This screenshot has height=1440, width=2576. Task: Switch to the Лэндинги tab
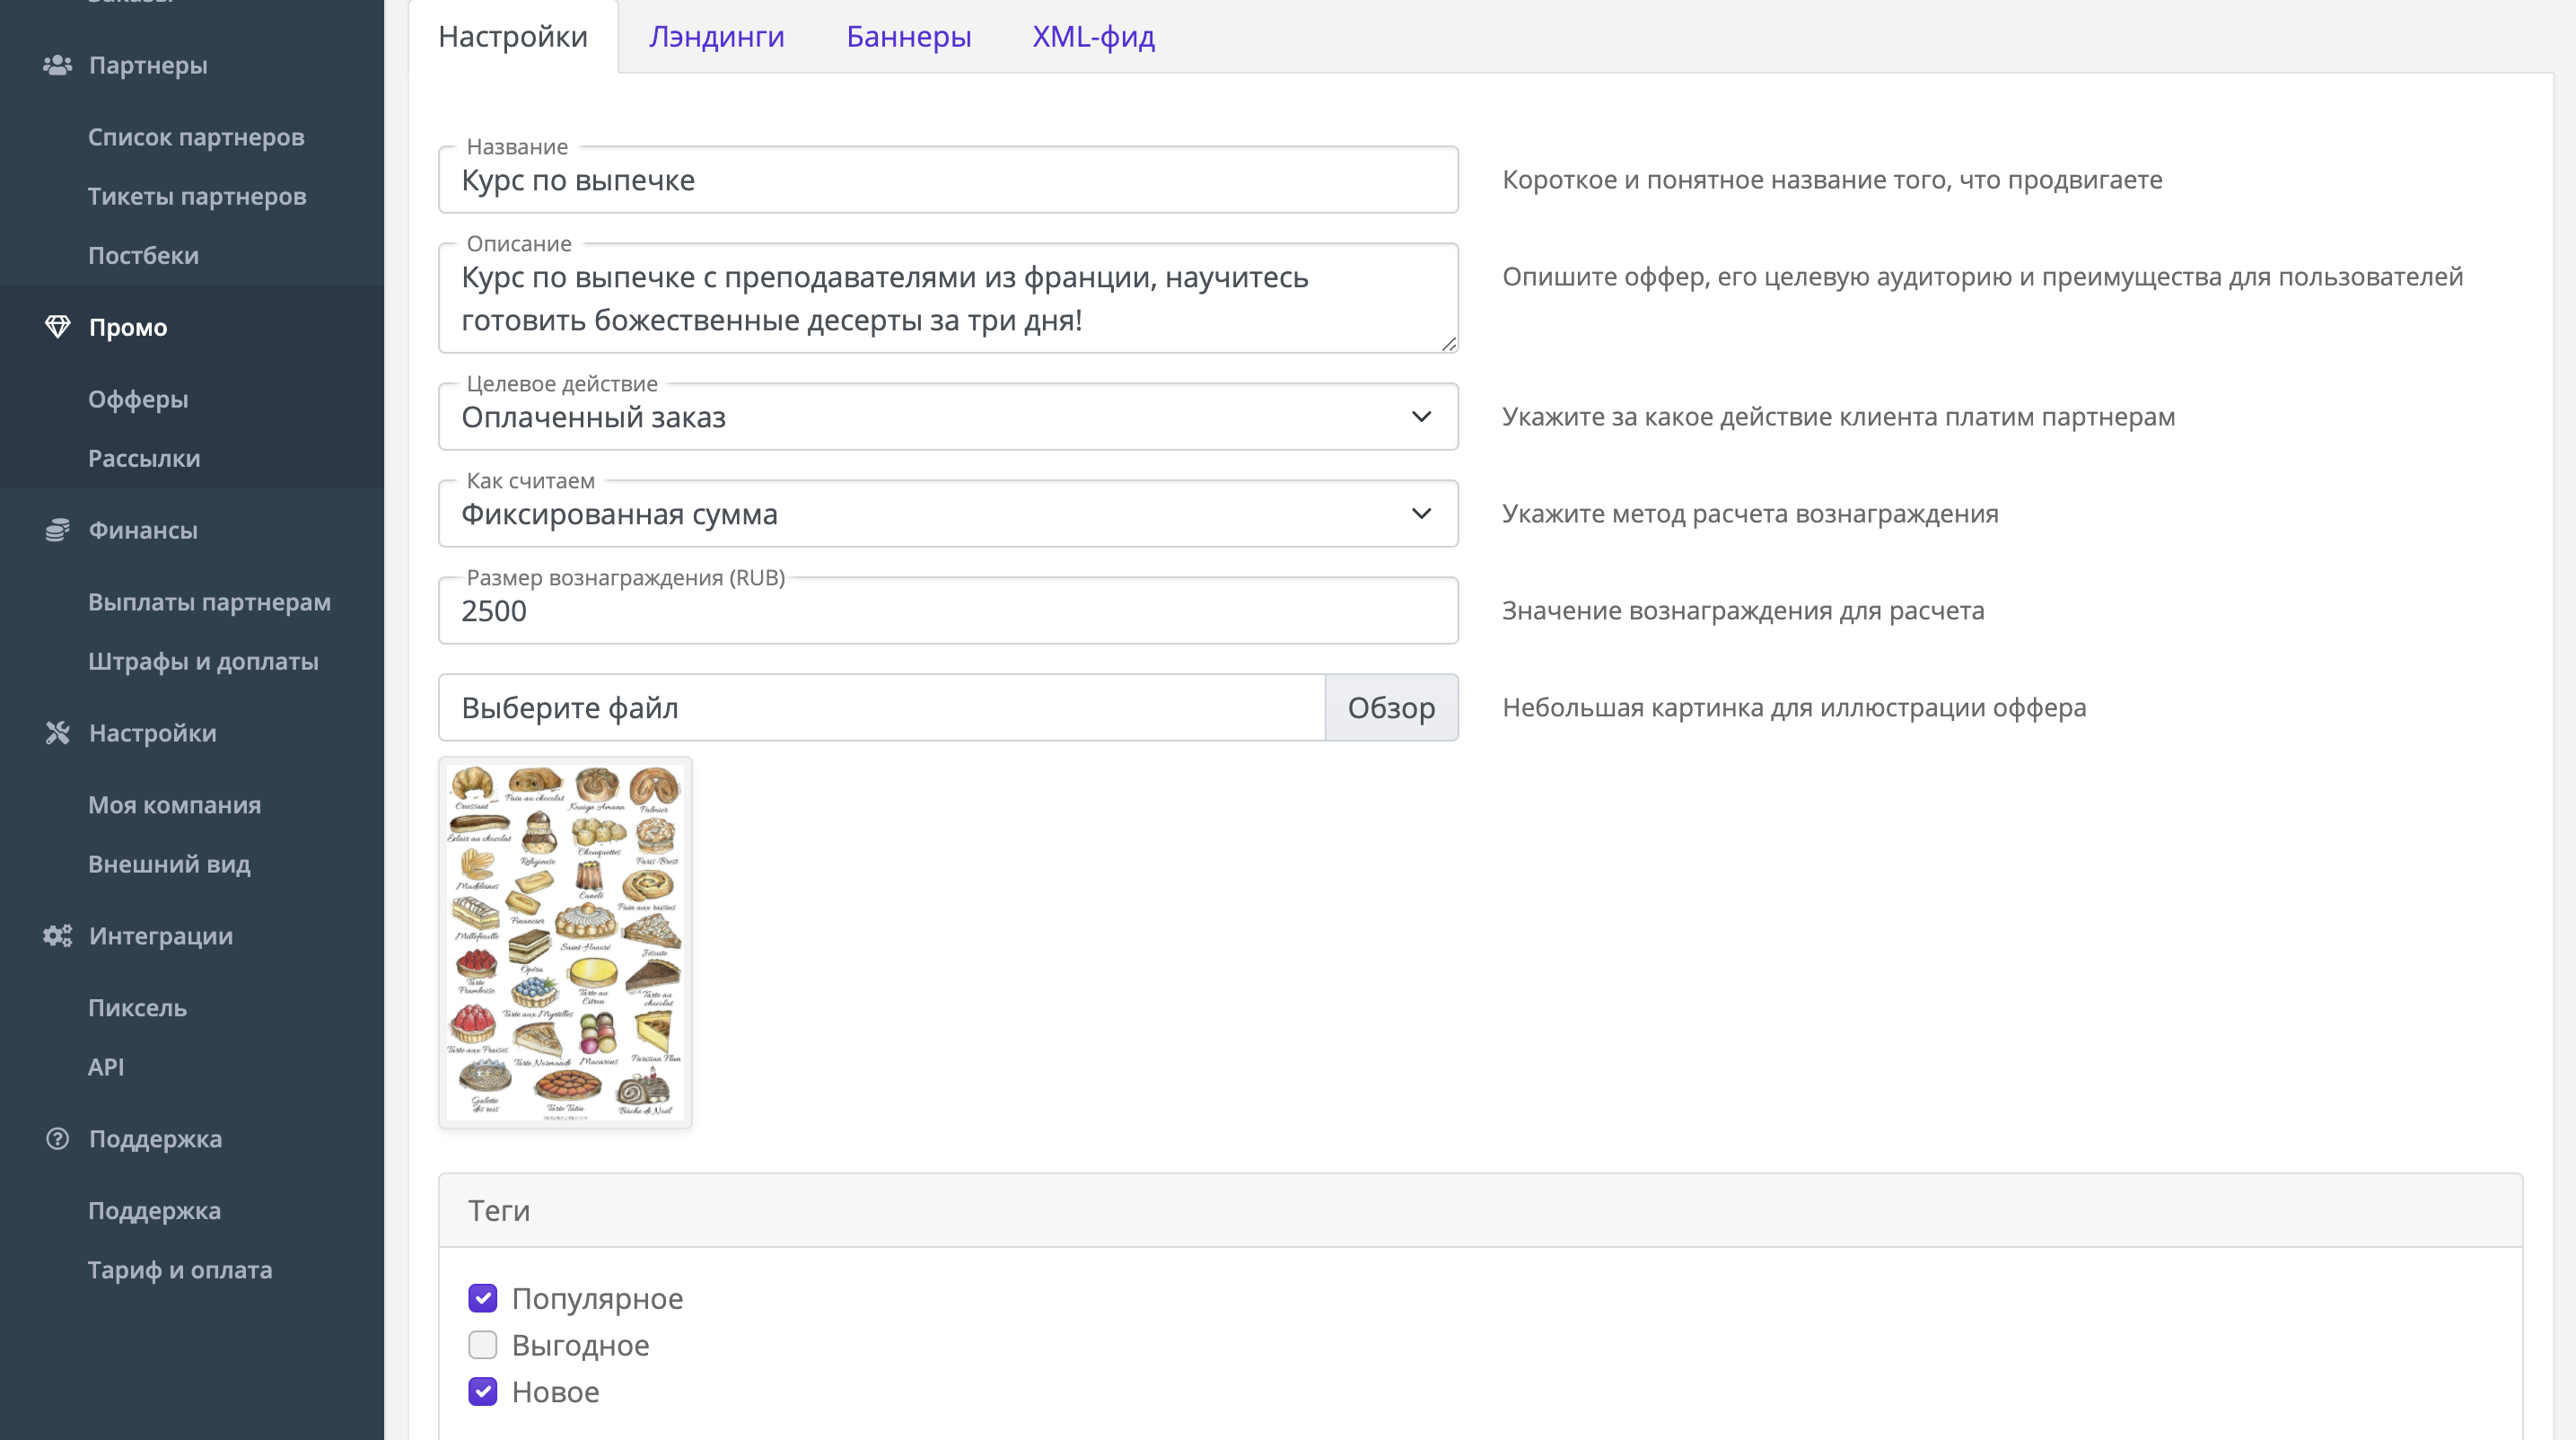(x=716, y=37)
